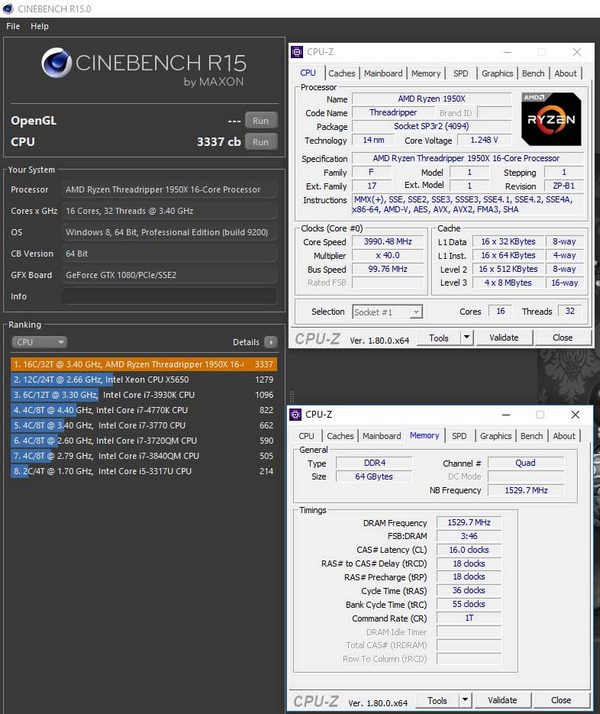The height and width of the screenshot is (714, 600).
Task: Select Intel Core i5-3317U ranking row
Action: point(144,471)
